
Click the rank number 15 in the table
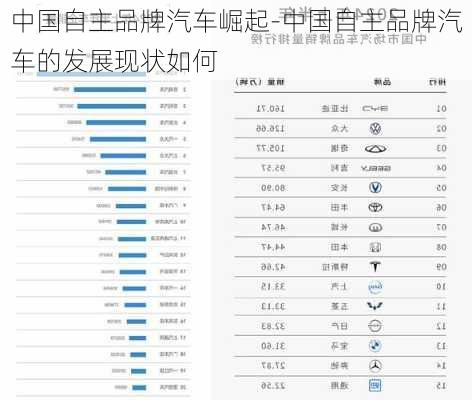tap(441, 386)
